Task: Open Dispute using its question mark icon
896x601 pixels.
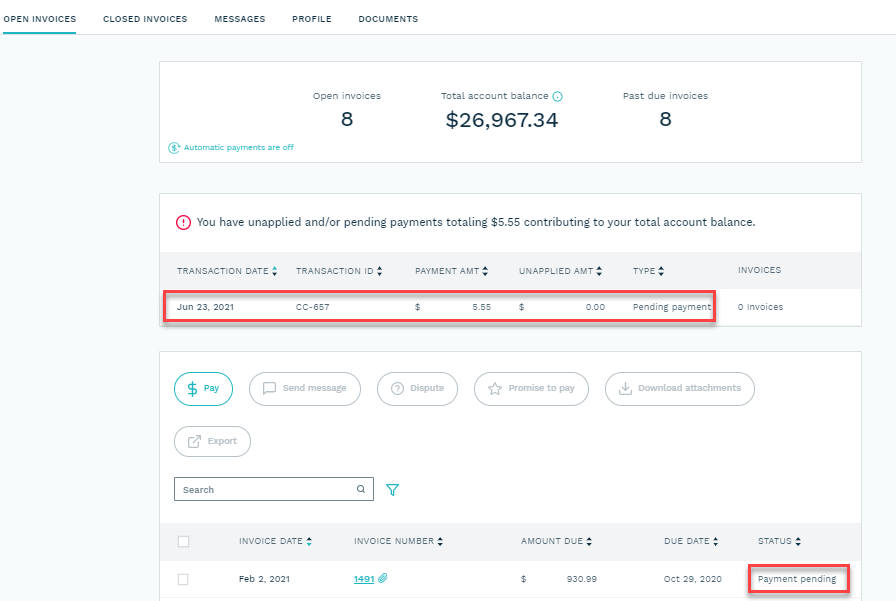Action: 394,389
